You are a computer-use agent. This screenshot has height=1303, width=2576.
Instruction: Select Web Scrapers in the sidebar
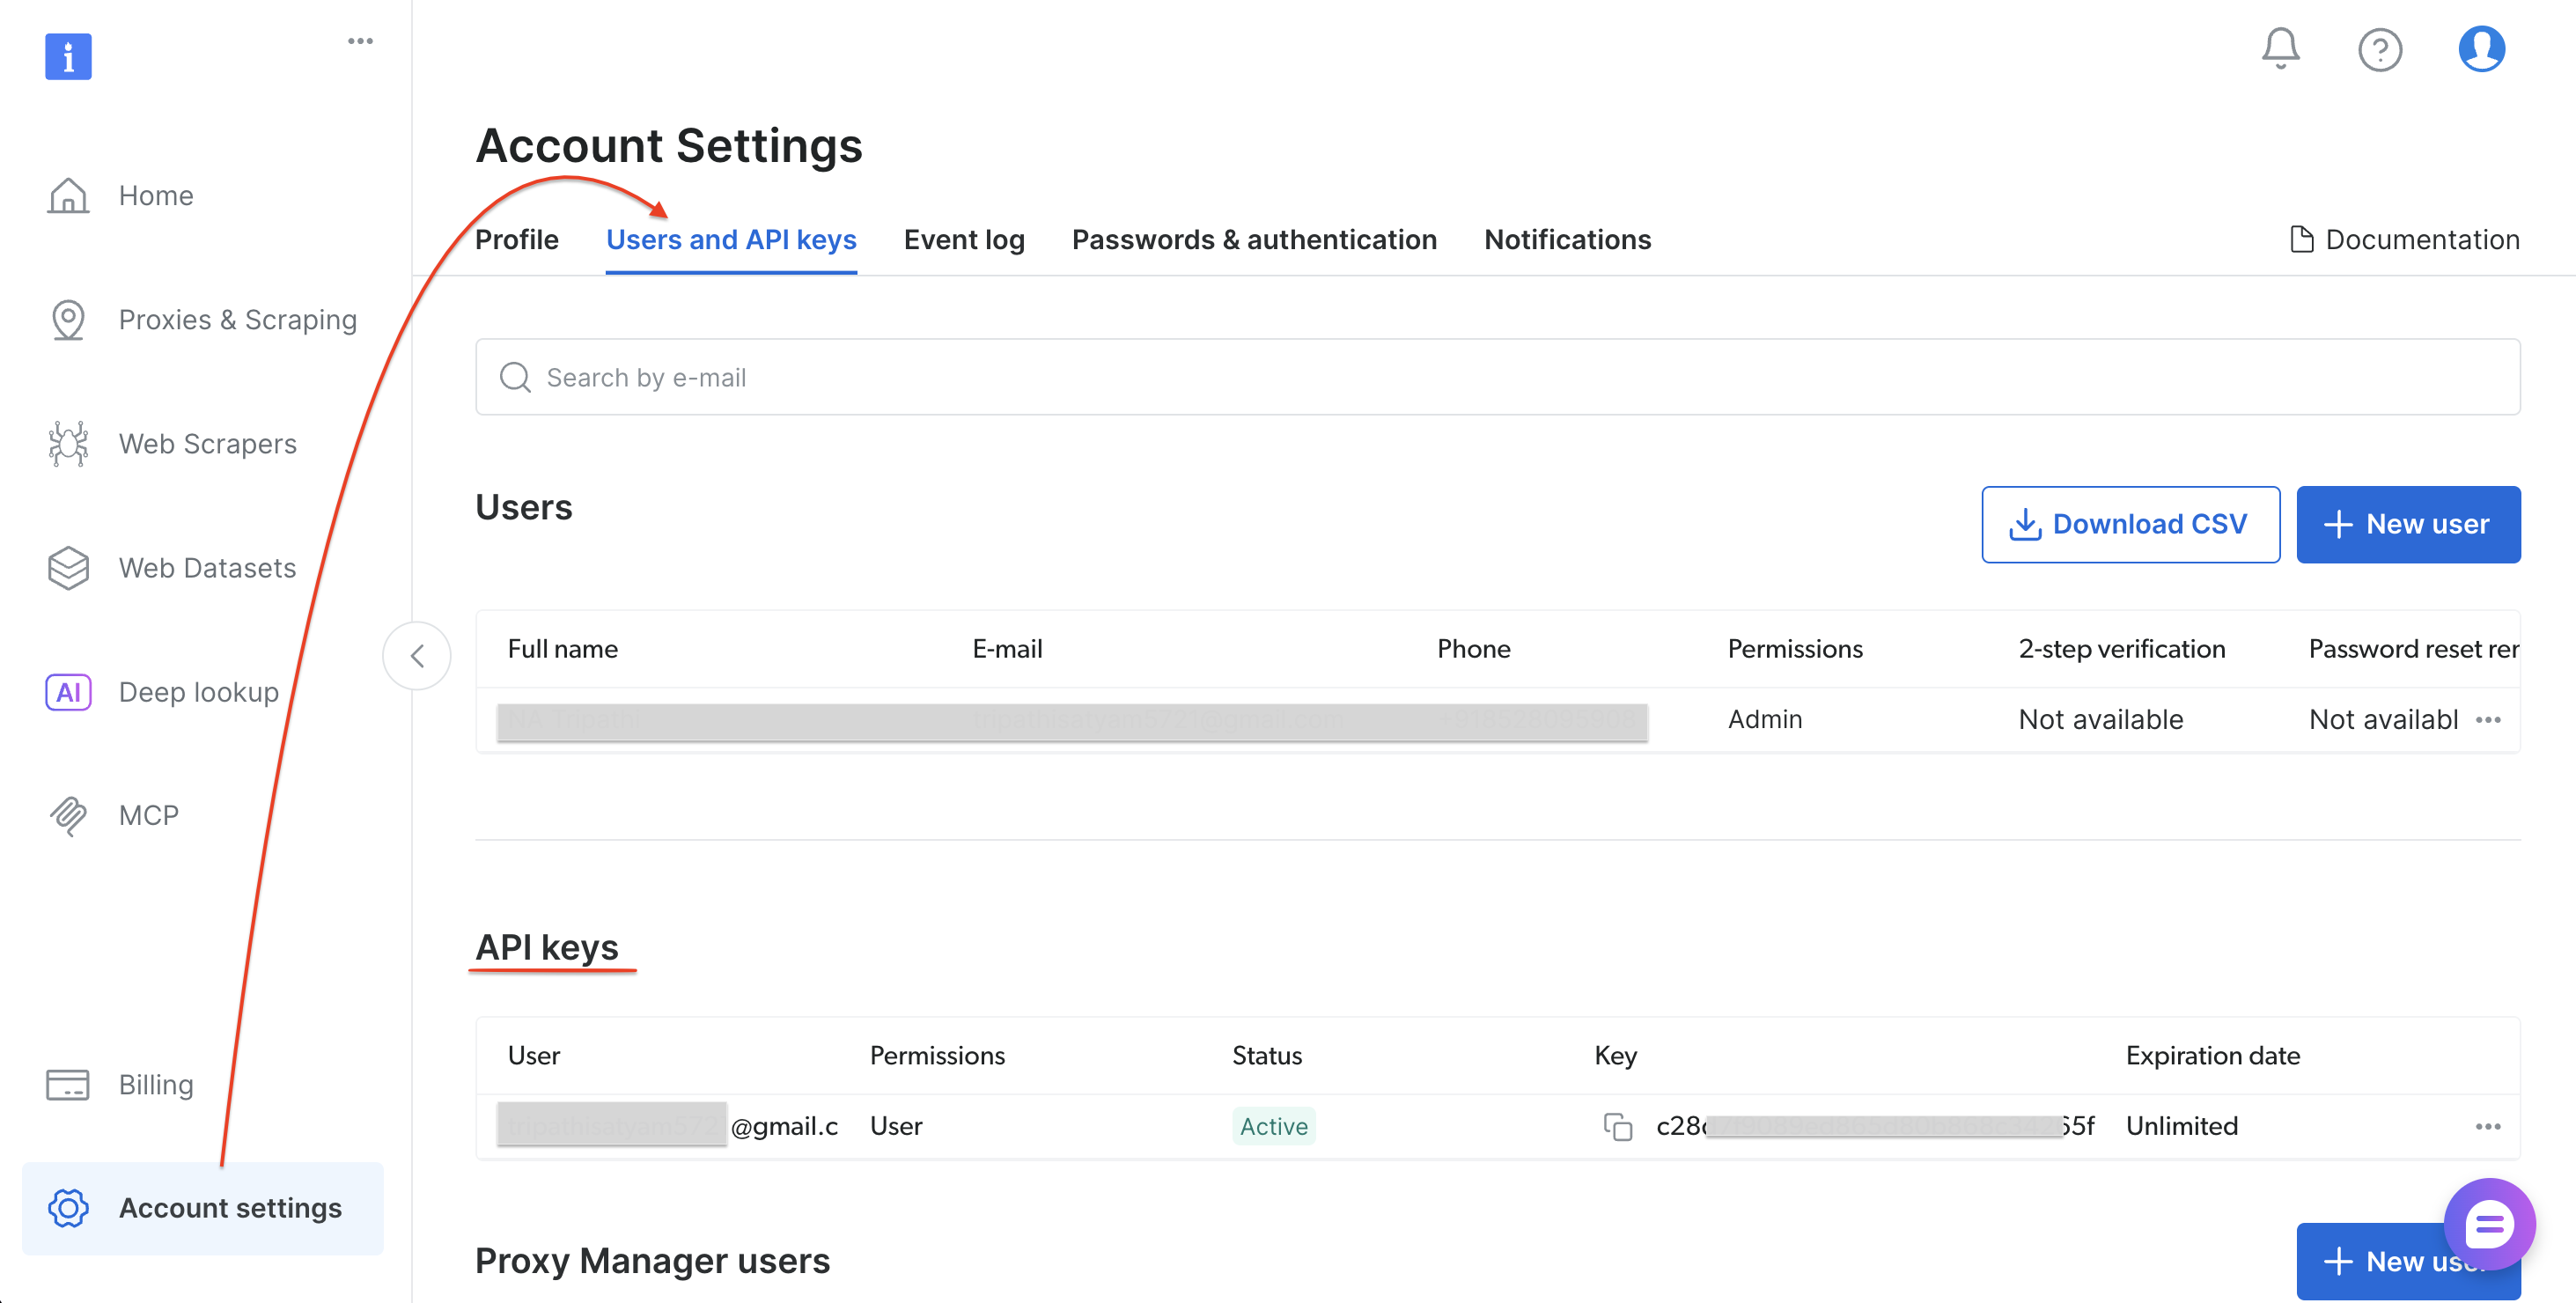point(207,443)
